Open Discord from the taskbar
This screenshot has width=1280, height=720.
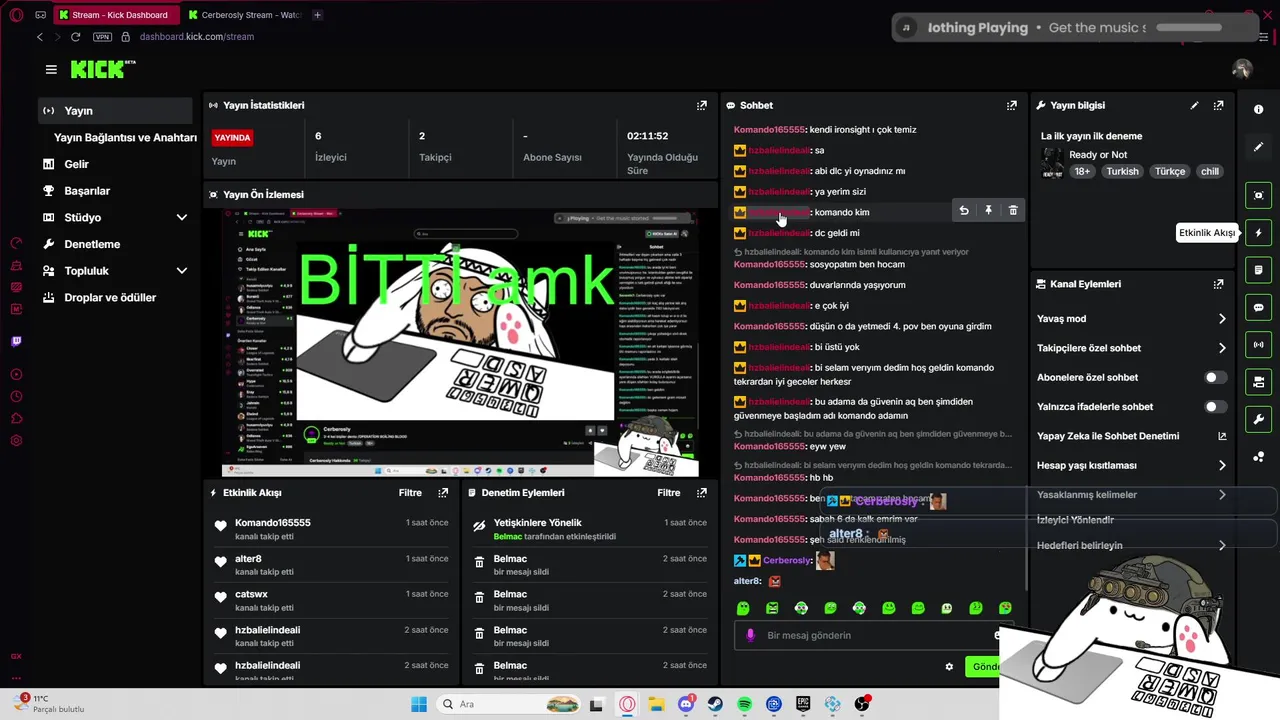pos(686,704)
